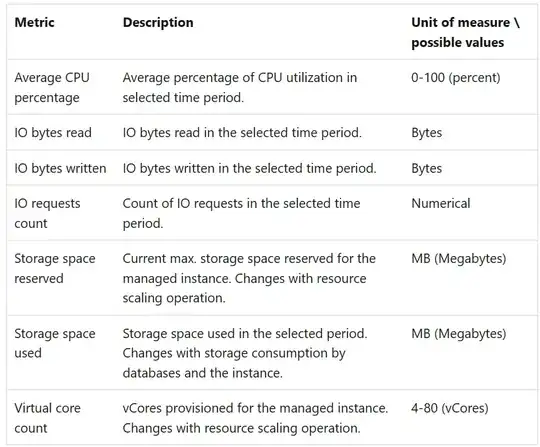540x447 pixels.
Task: Click the Bytes unit for IO bytes read
Action: (x=427, y=133)
